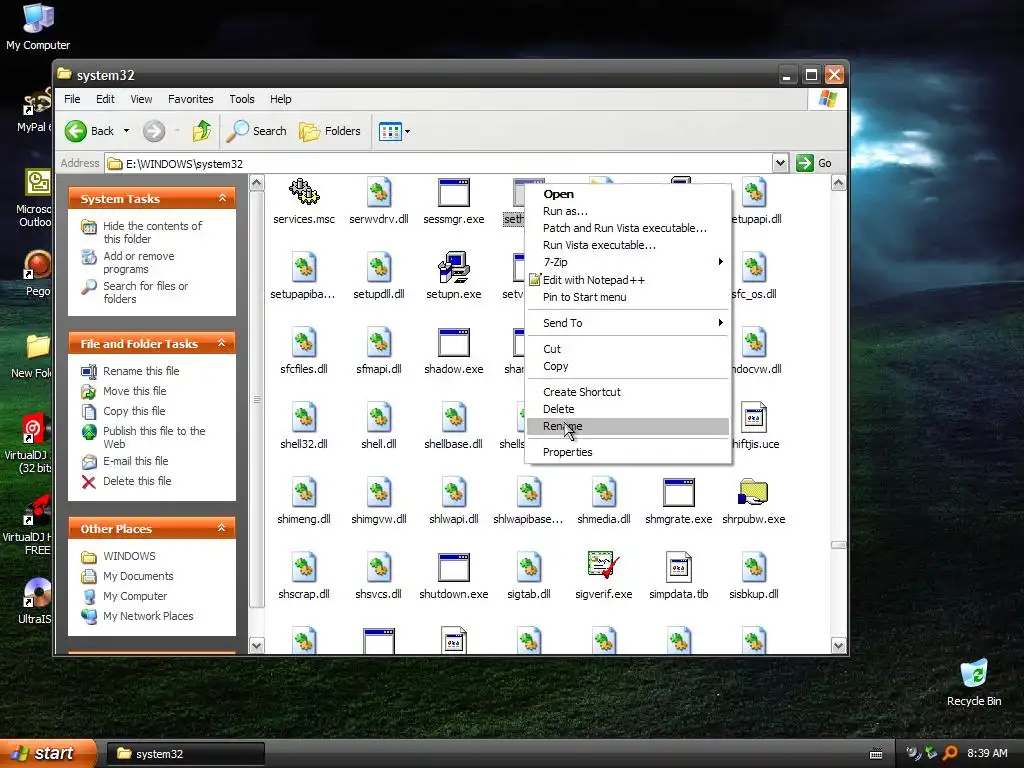Select the setupdll.dll file
Image resolution: width=1024 pixels, height=768 pixels.
tap(379, 276)
